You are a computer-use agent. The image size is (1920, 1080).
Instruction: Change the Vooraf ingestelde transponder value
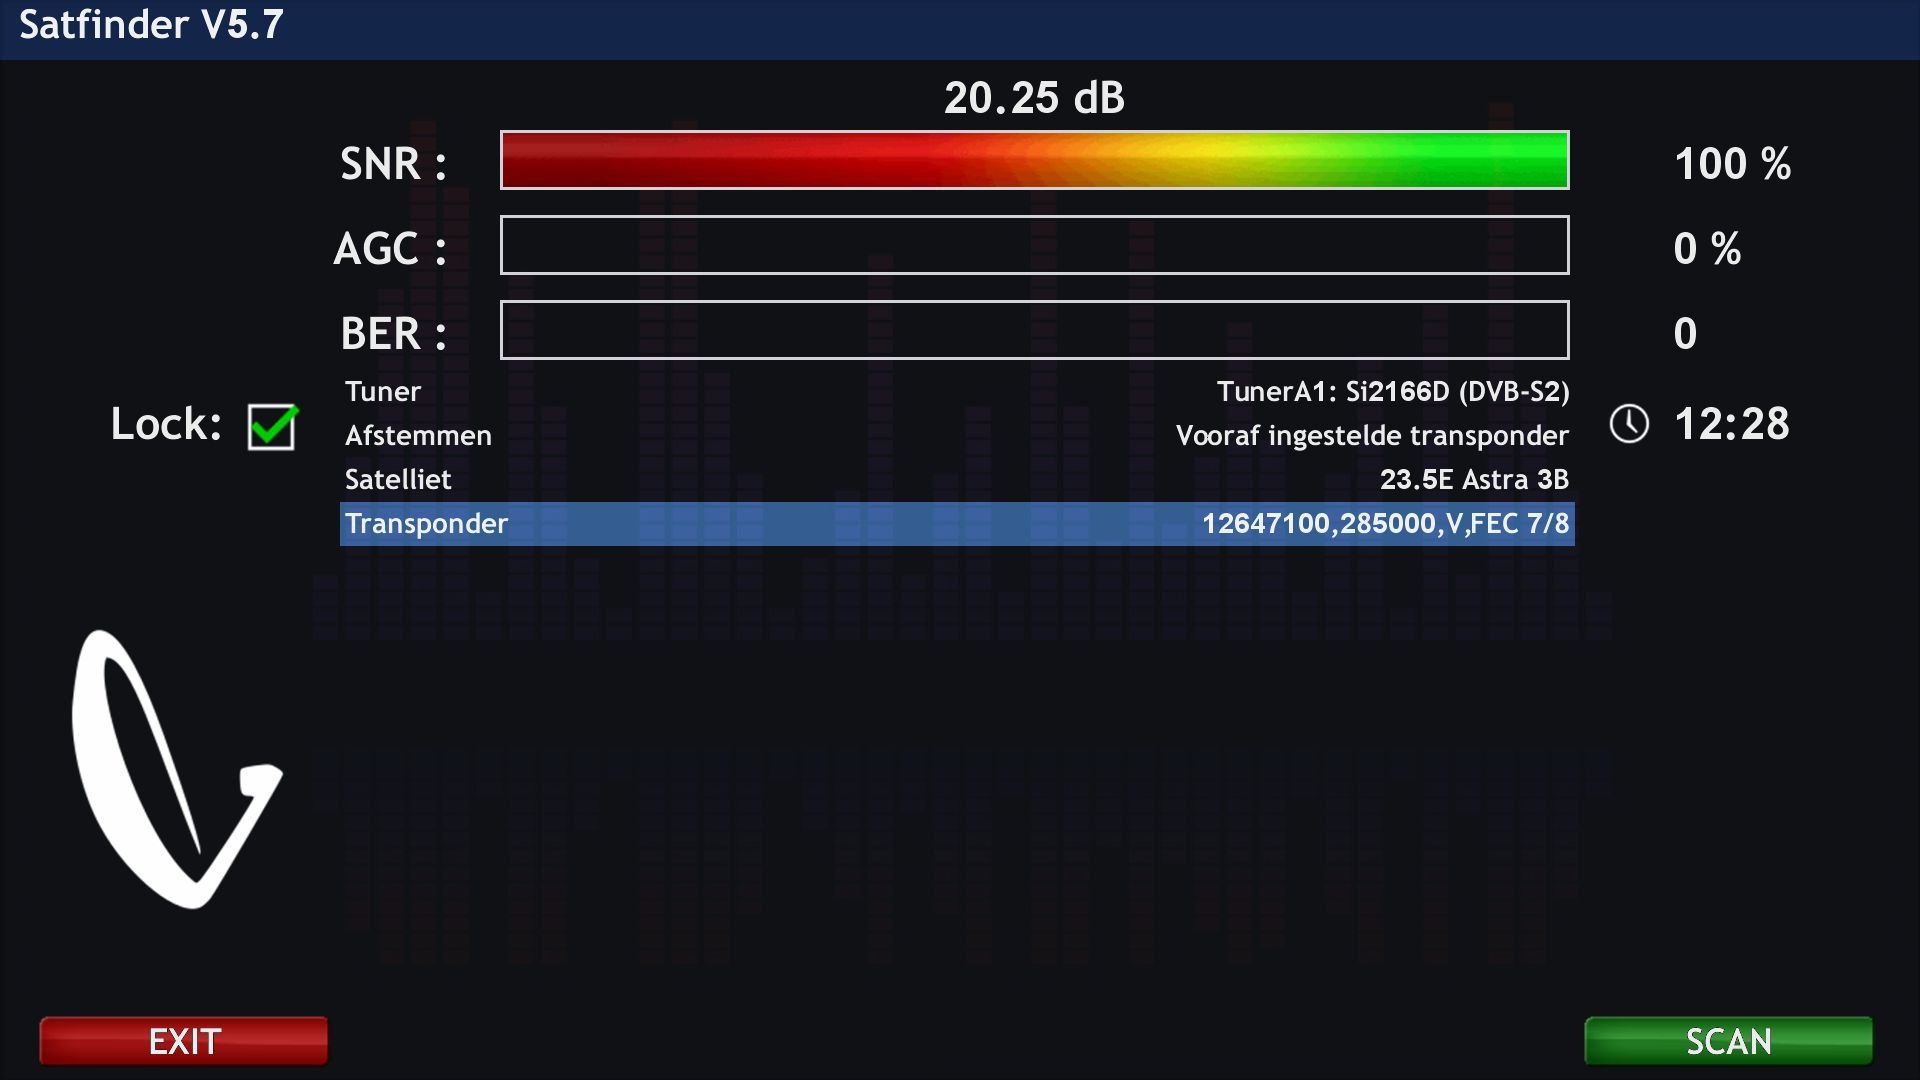tap(1372, 436)
